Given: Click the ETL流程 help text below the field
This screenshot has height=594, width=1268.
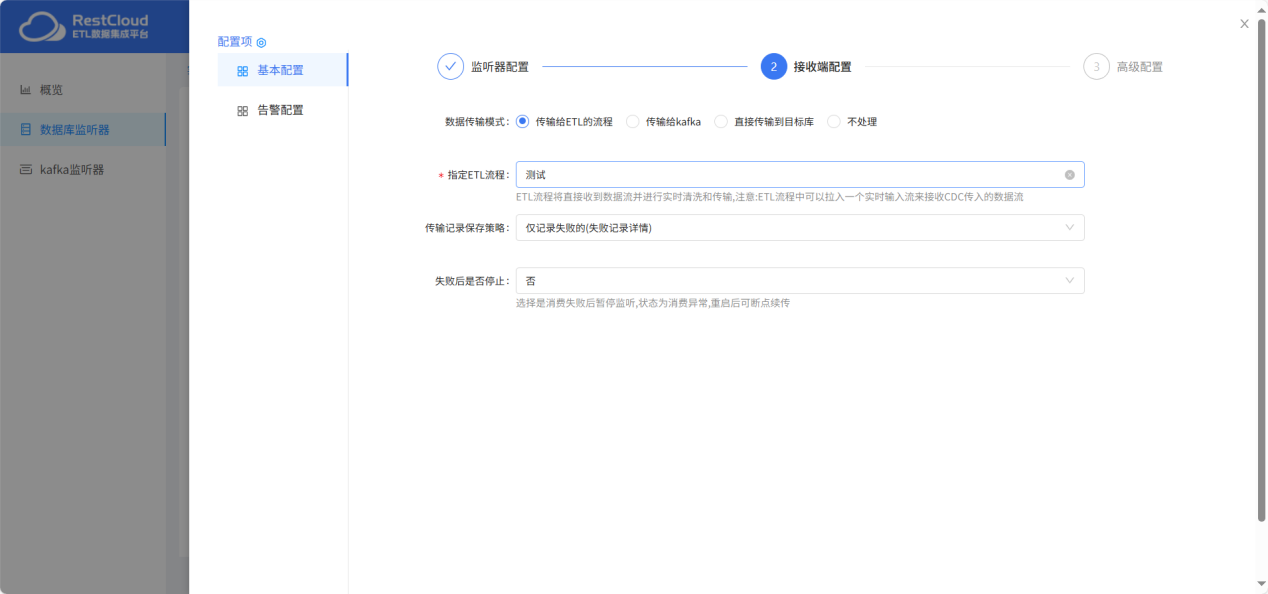Looking at the screenshot, I should (770, 197).
